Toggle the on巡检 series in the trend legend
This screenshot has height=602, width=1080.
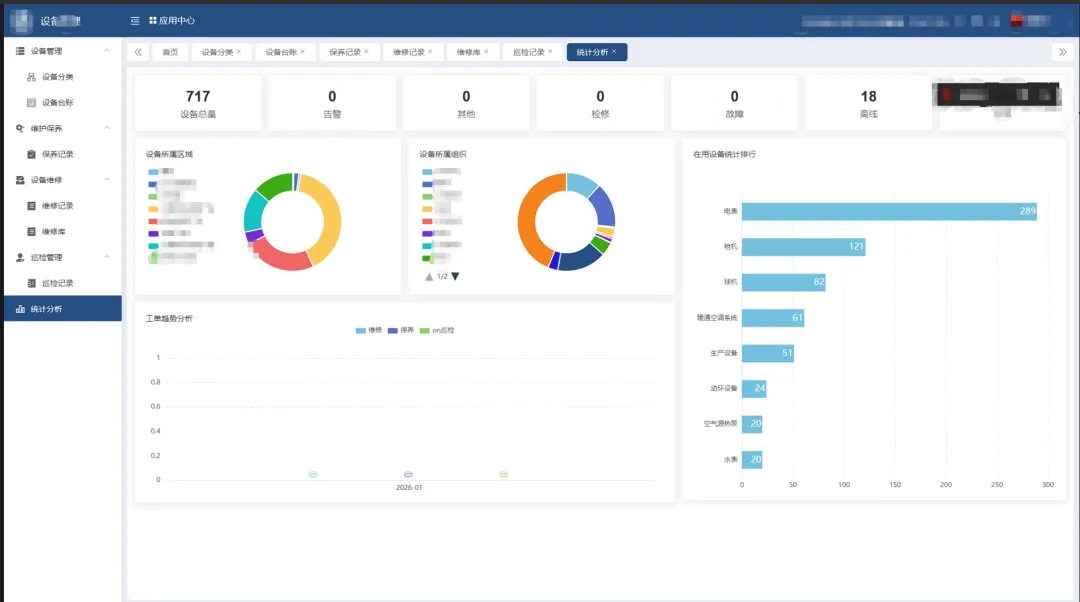436,330
